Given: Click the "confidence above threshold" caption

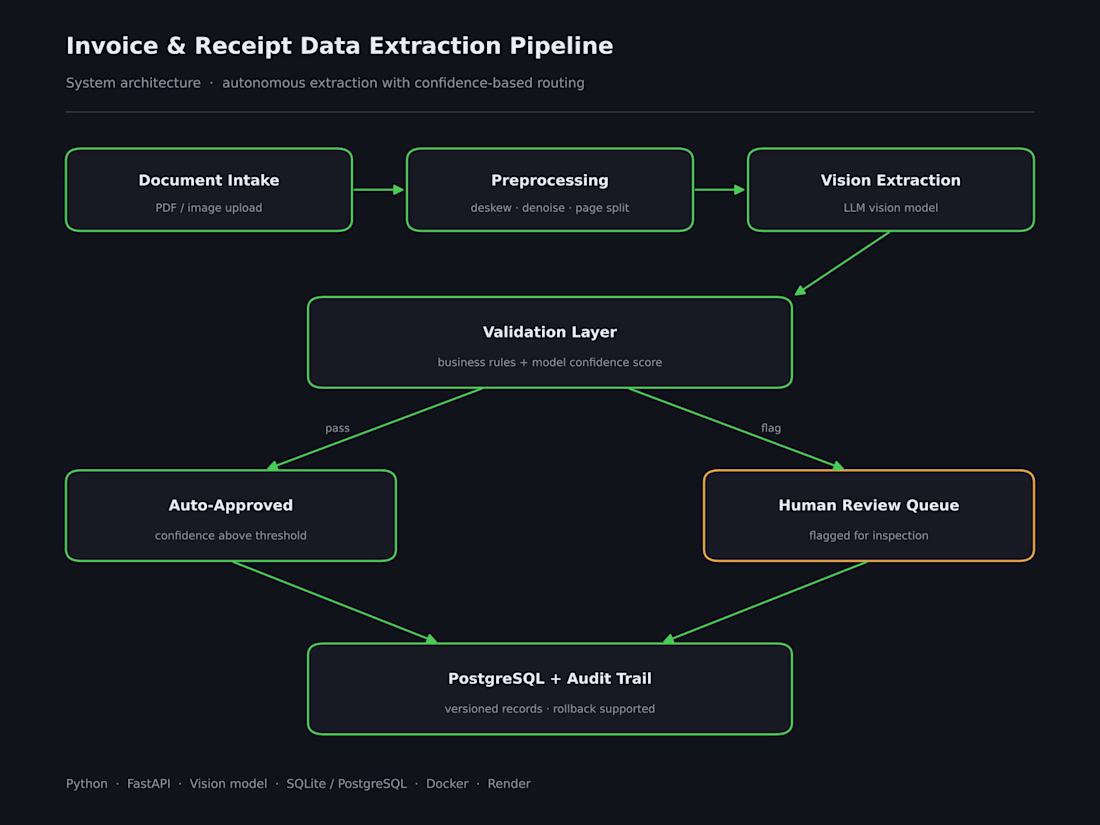Looking at the screenshot, I should 231,535.
